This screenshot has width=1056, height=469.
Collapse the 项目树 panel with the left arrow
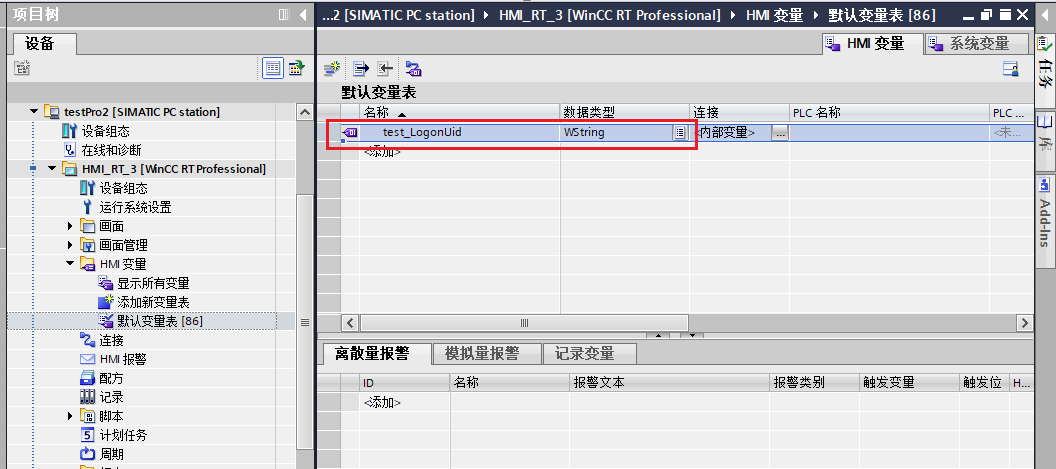pyautogui.click(x=303, y=14)
